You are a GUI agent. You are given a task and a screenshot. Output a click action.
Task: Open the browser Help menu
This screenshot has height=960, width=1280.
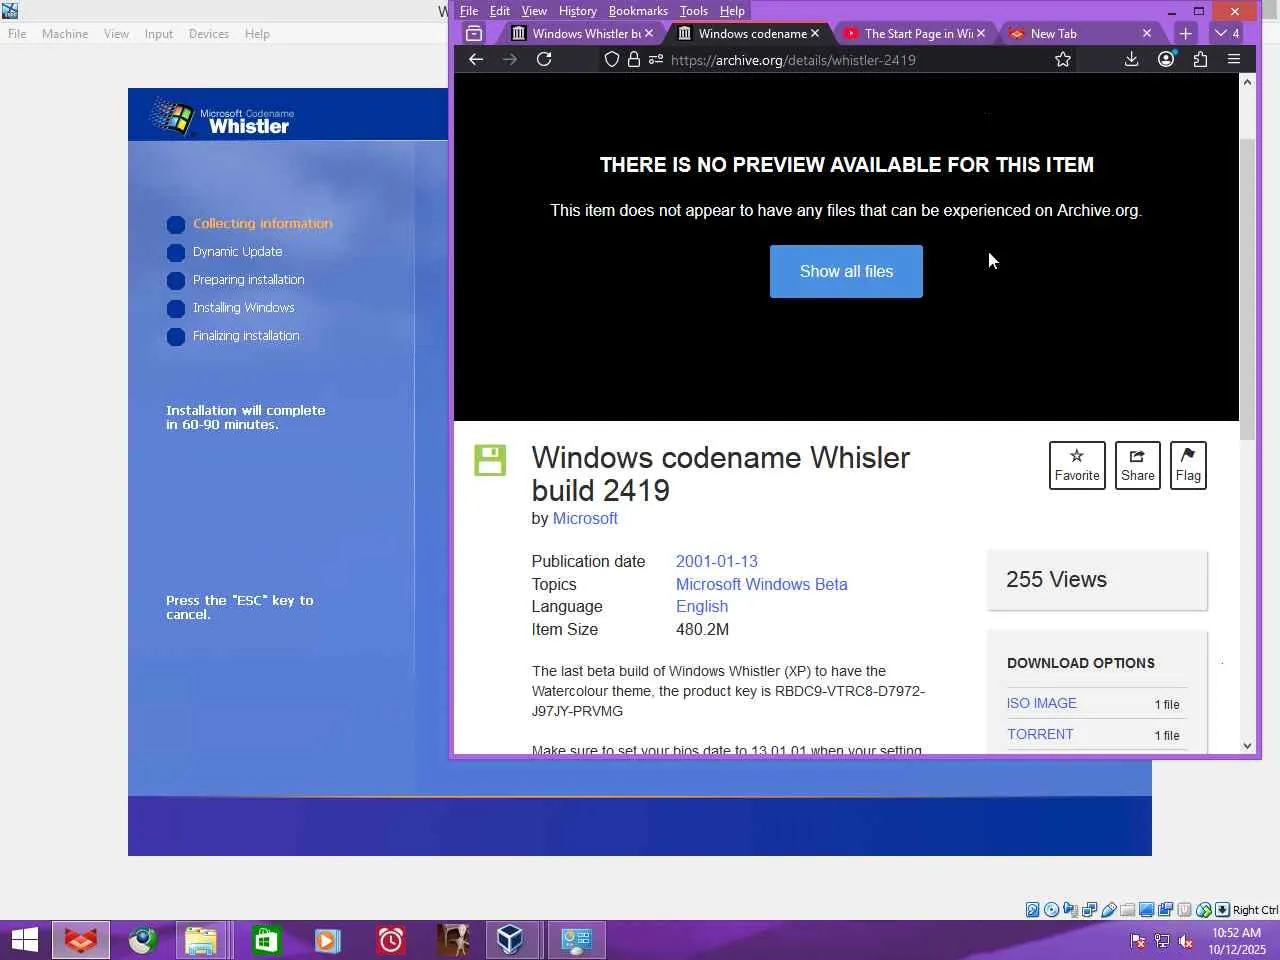(732, 11)
